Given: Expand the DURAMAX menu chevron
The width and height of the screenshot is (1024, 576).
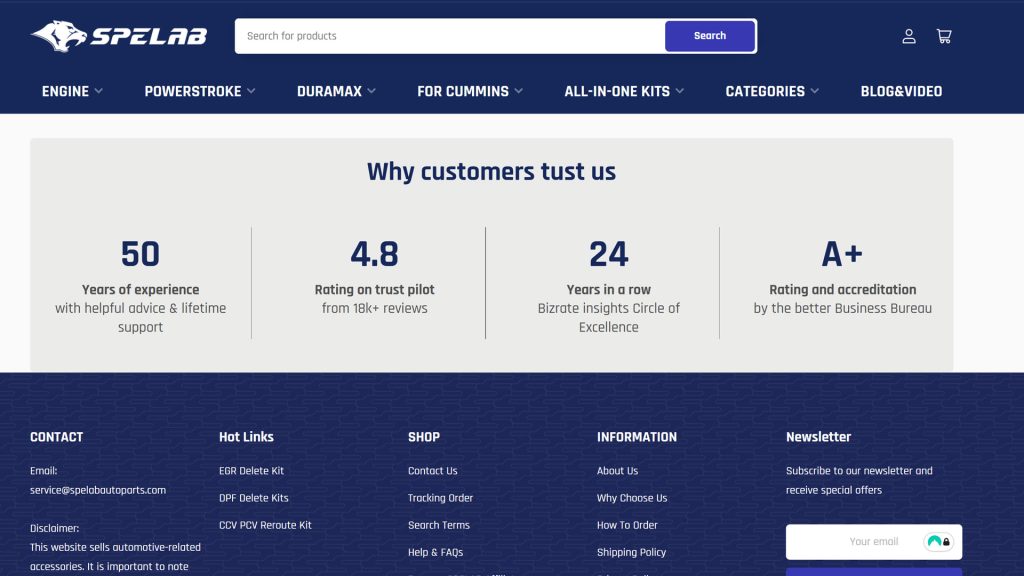Looking at the screenshot, I should click(372, 91).
